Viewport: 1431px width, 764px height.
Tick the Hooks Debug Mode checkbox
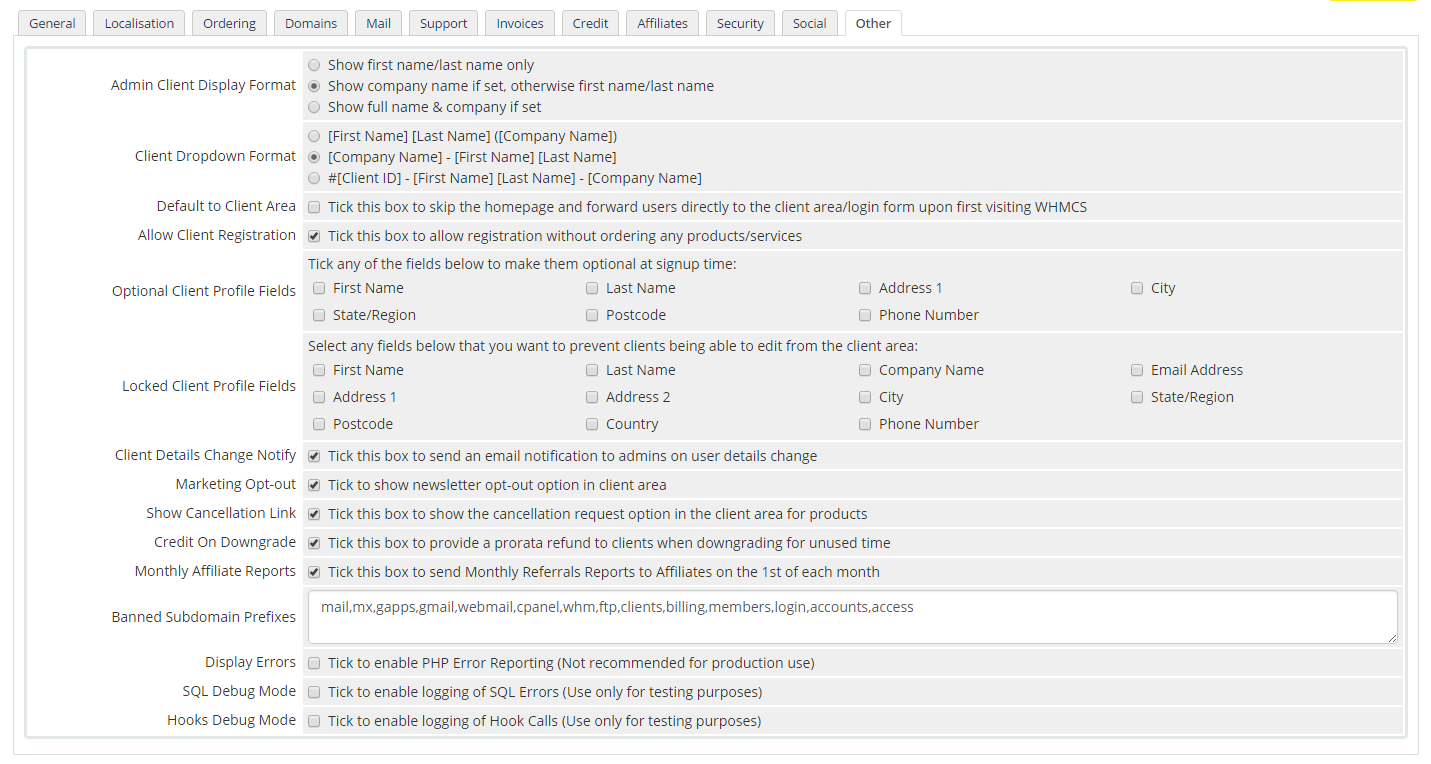315,721
